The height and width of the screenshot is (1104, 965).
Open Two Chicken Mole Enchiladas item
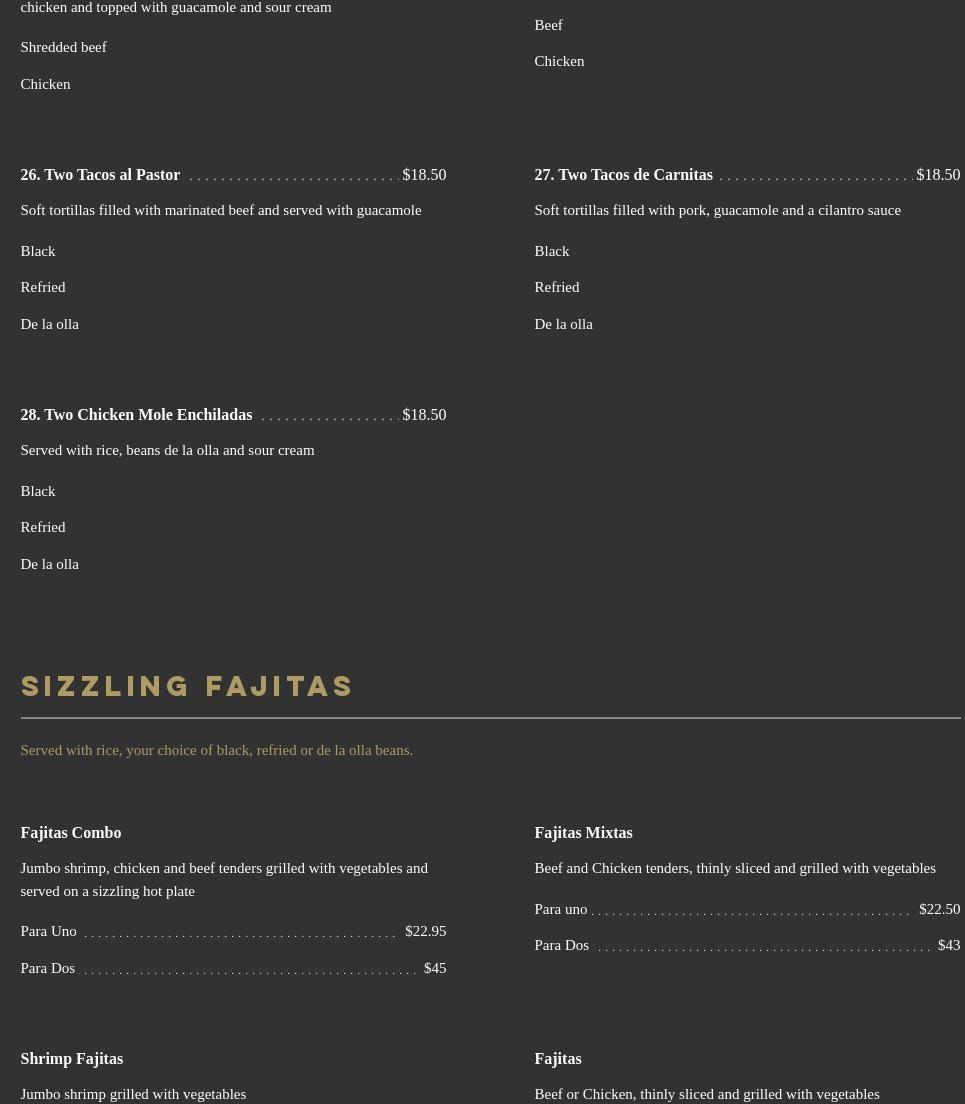(136, 415)
